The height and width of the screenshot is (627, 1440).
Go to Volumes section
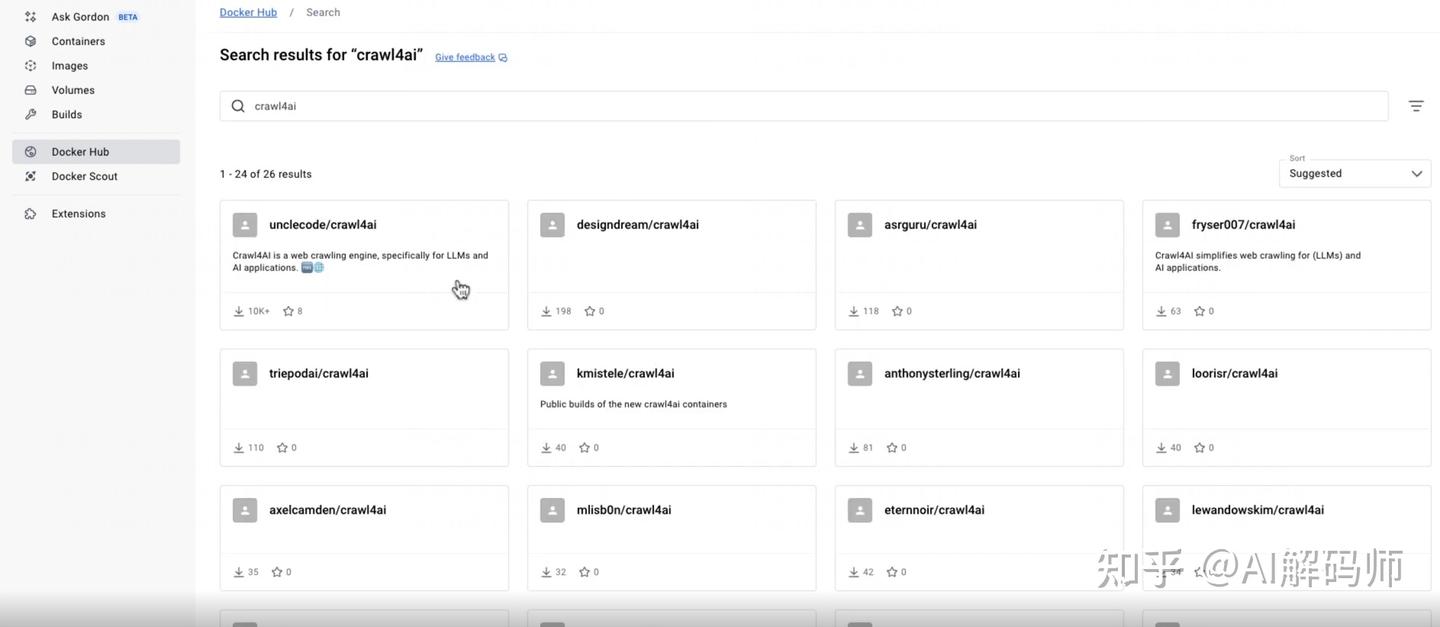coord(96,90)
